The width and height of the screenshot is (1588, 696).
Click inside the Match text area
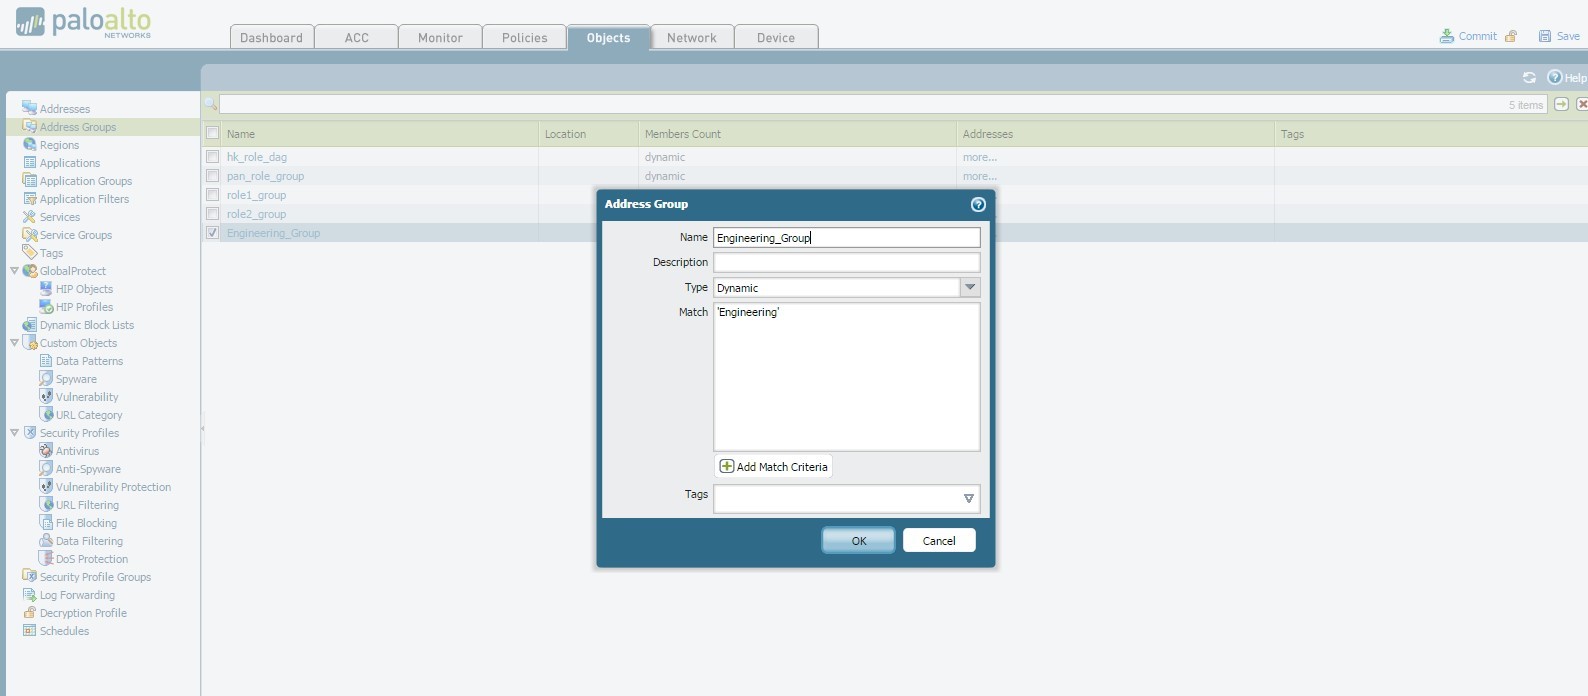846,377
